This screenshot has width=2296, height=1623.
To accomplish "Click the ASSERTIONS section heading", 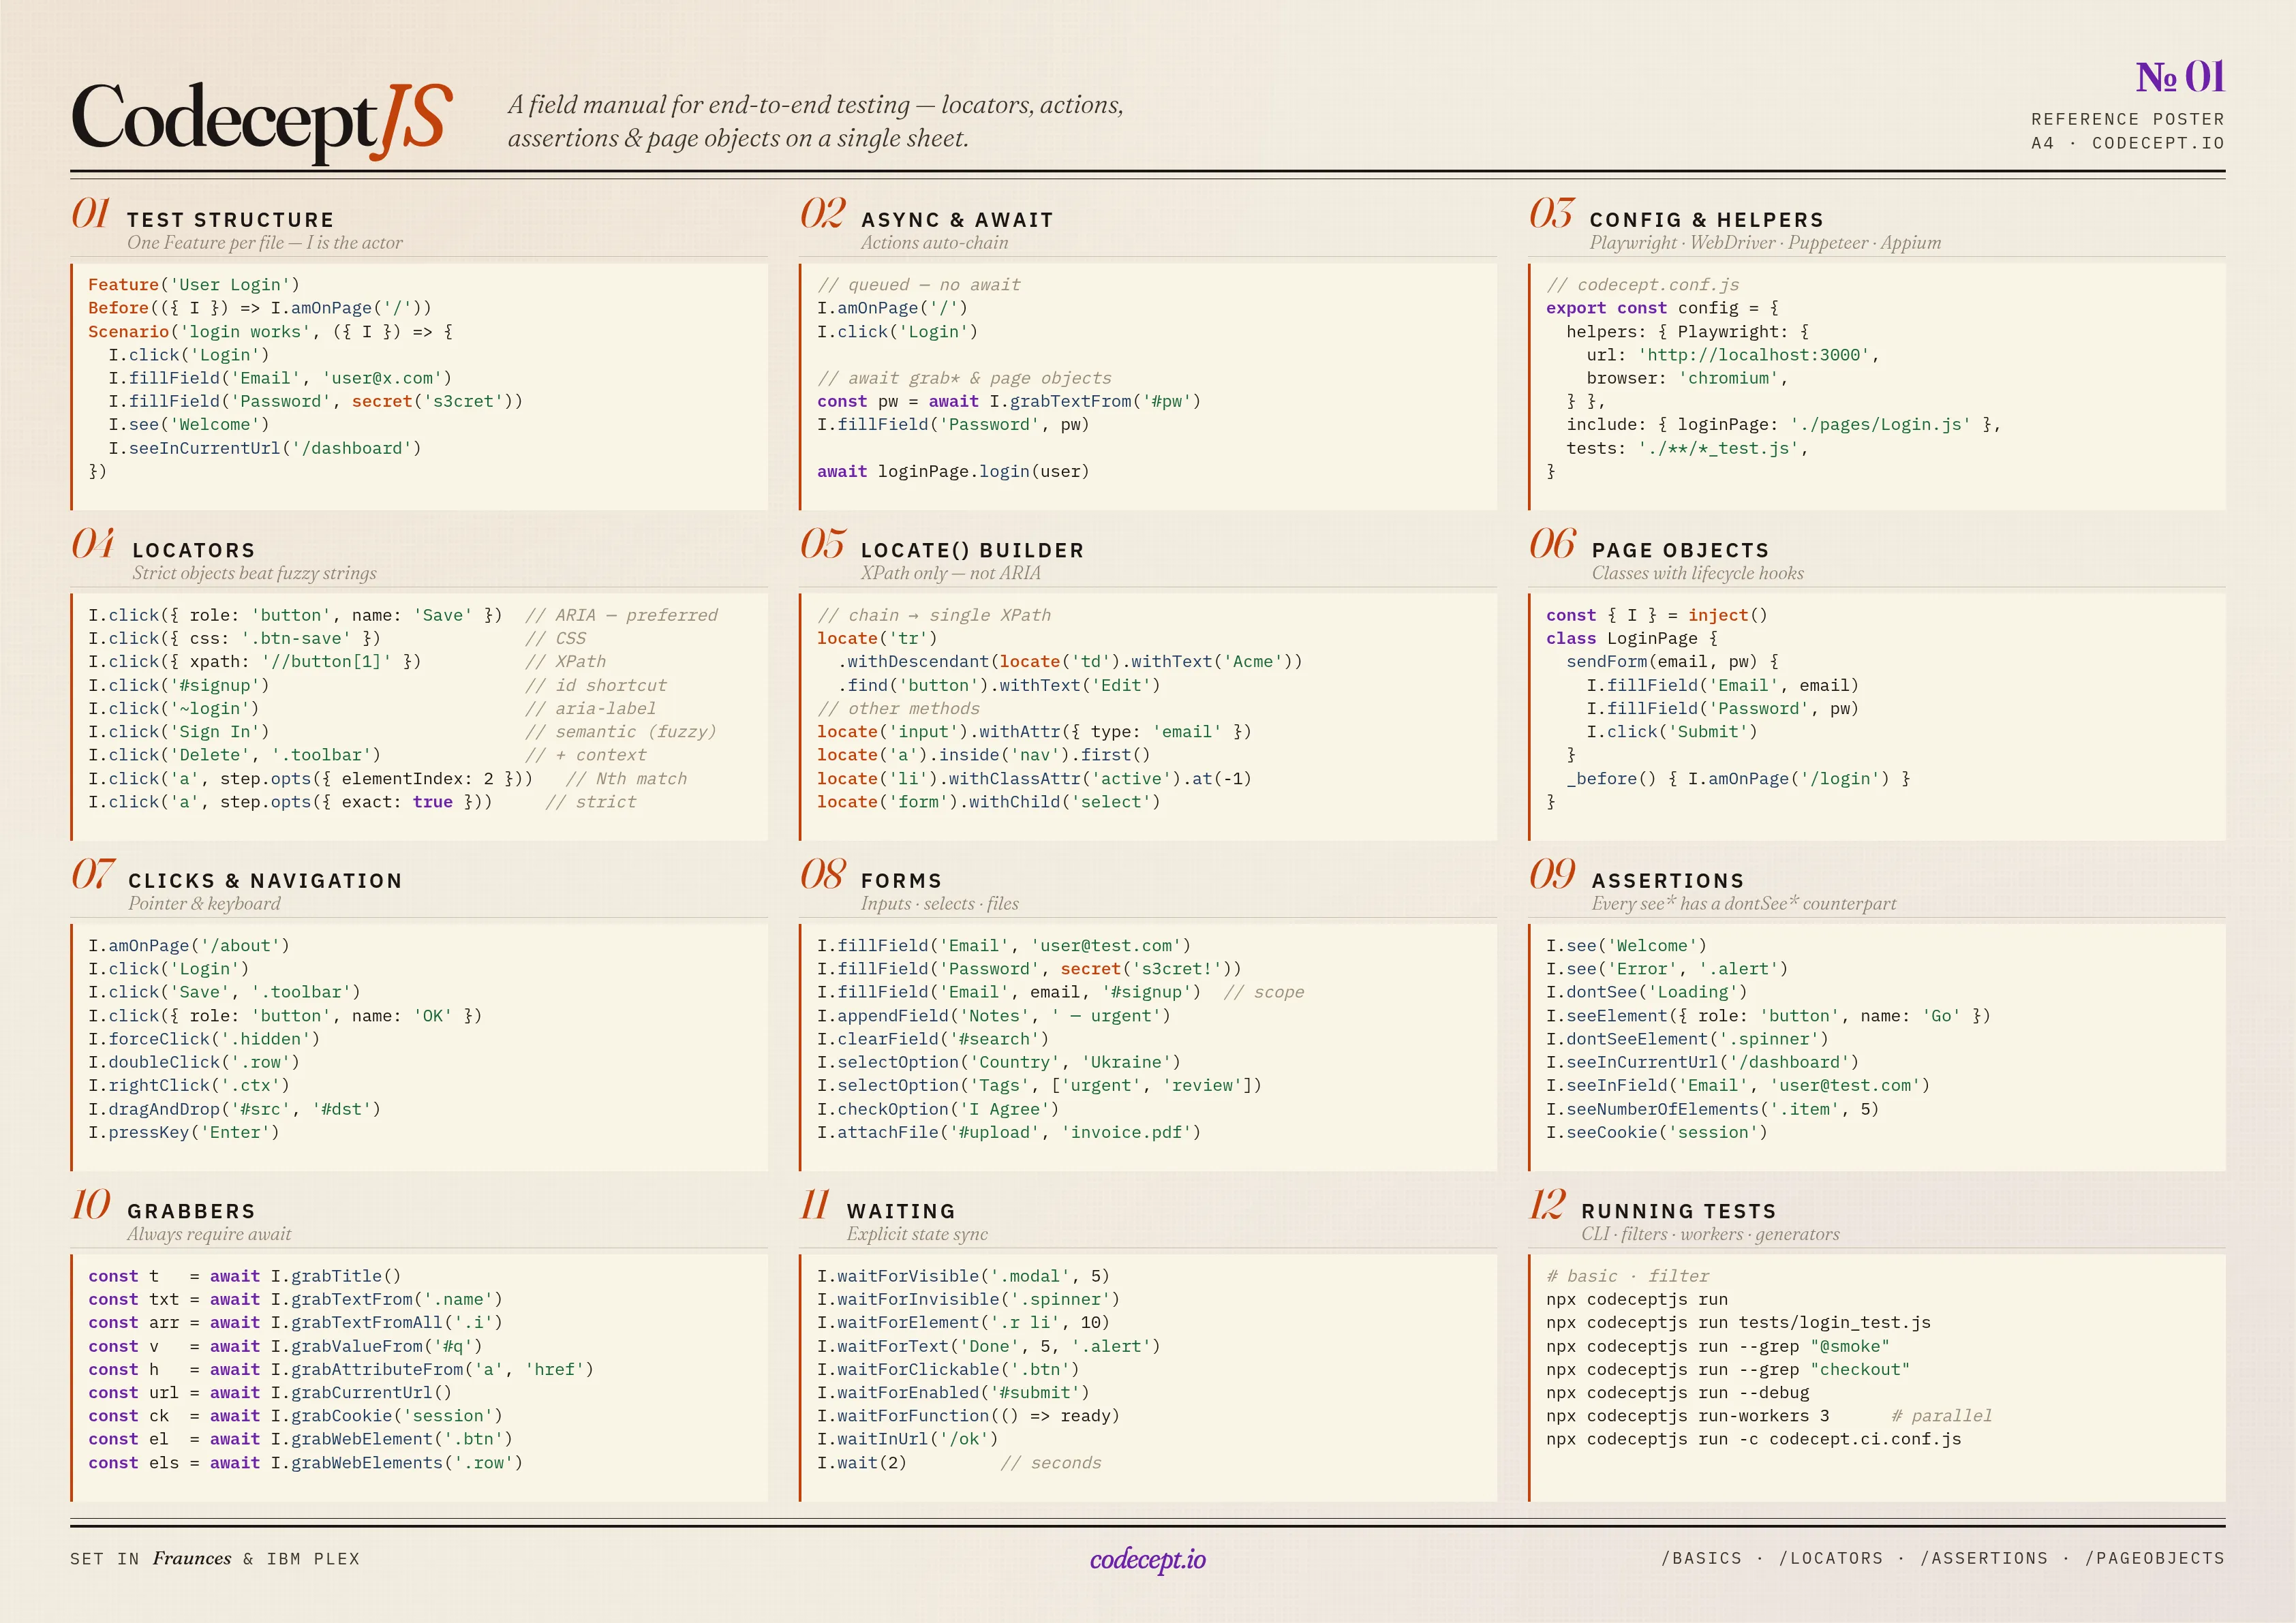I will tap(1668, 881).
